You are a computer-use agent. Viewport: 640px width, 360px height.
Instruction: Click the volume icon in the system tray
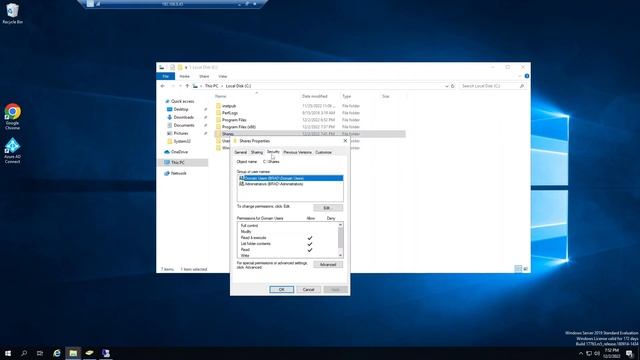[598, 353]
